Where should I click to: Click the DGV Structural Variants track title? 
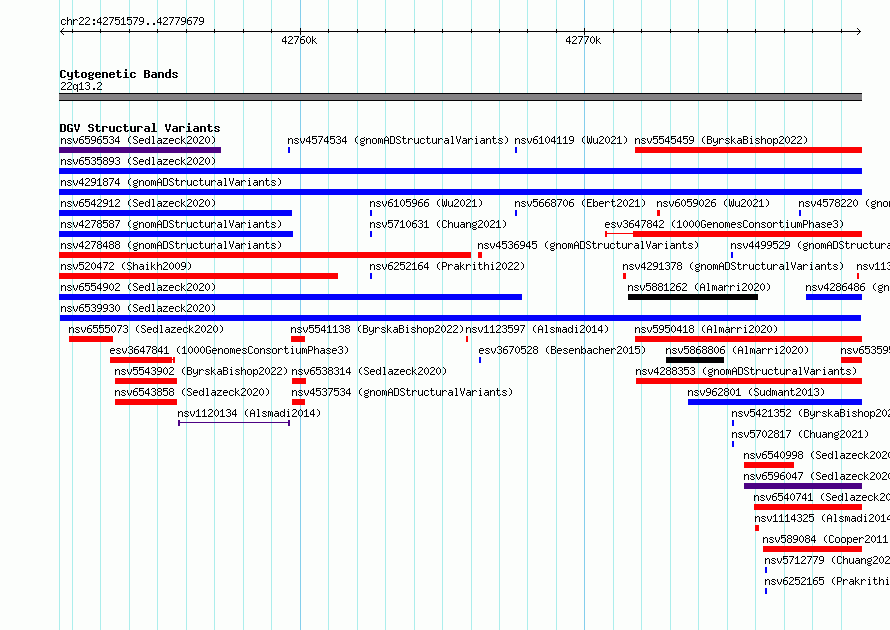coord(140,128)
